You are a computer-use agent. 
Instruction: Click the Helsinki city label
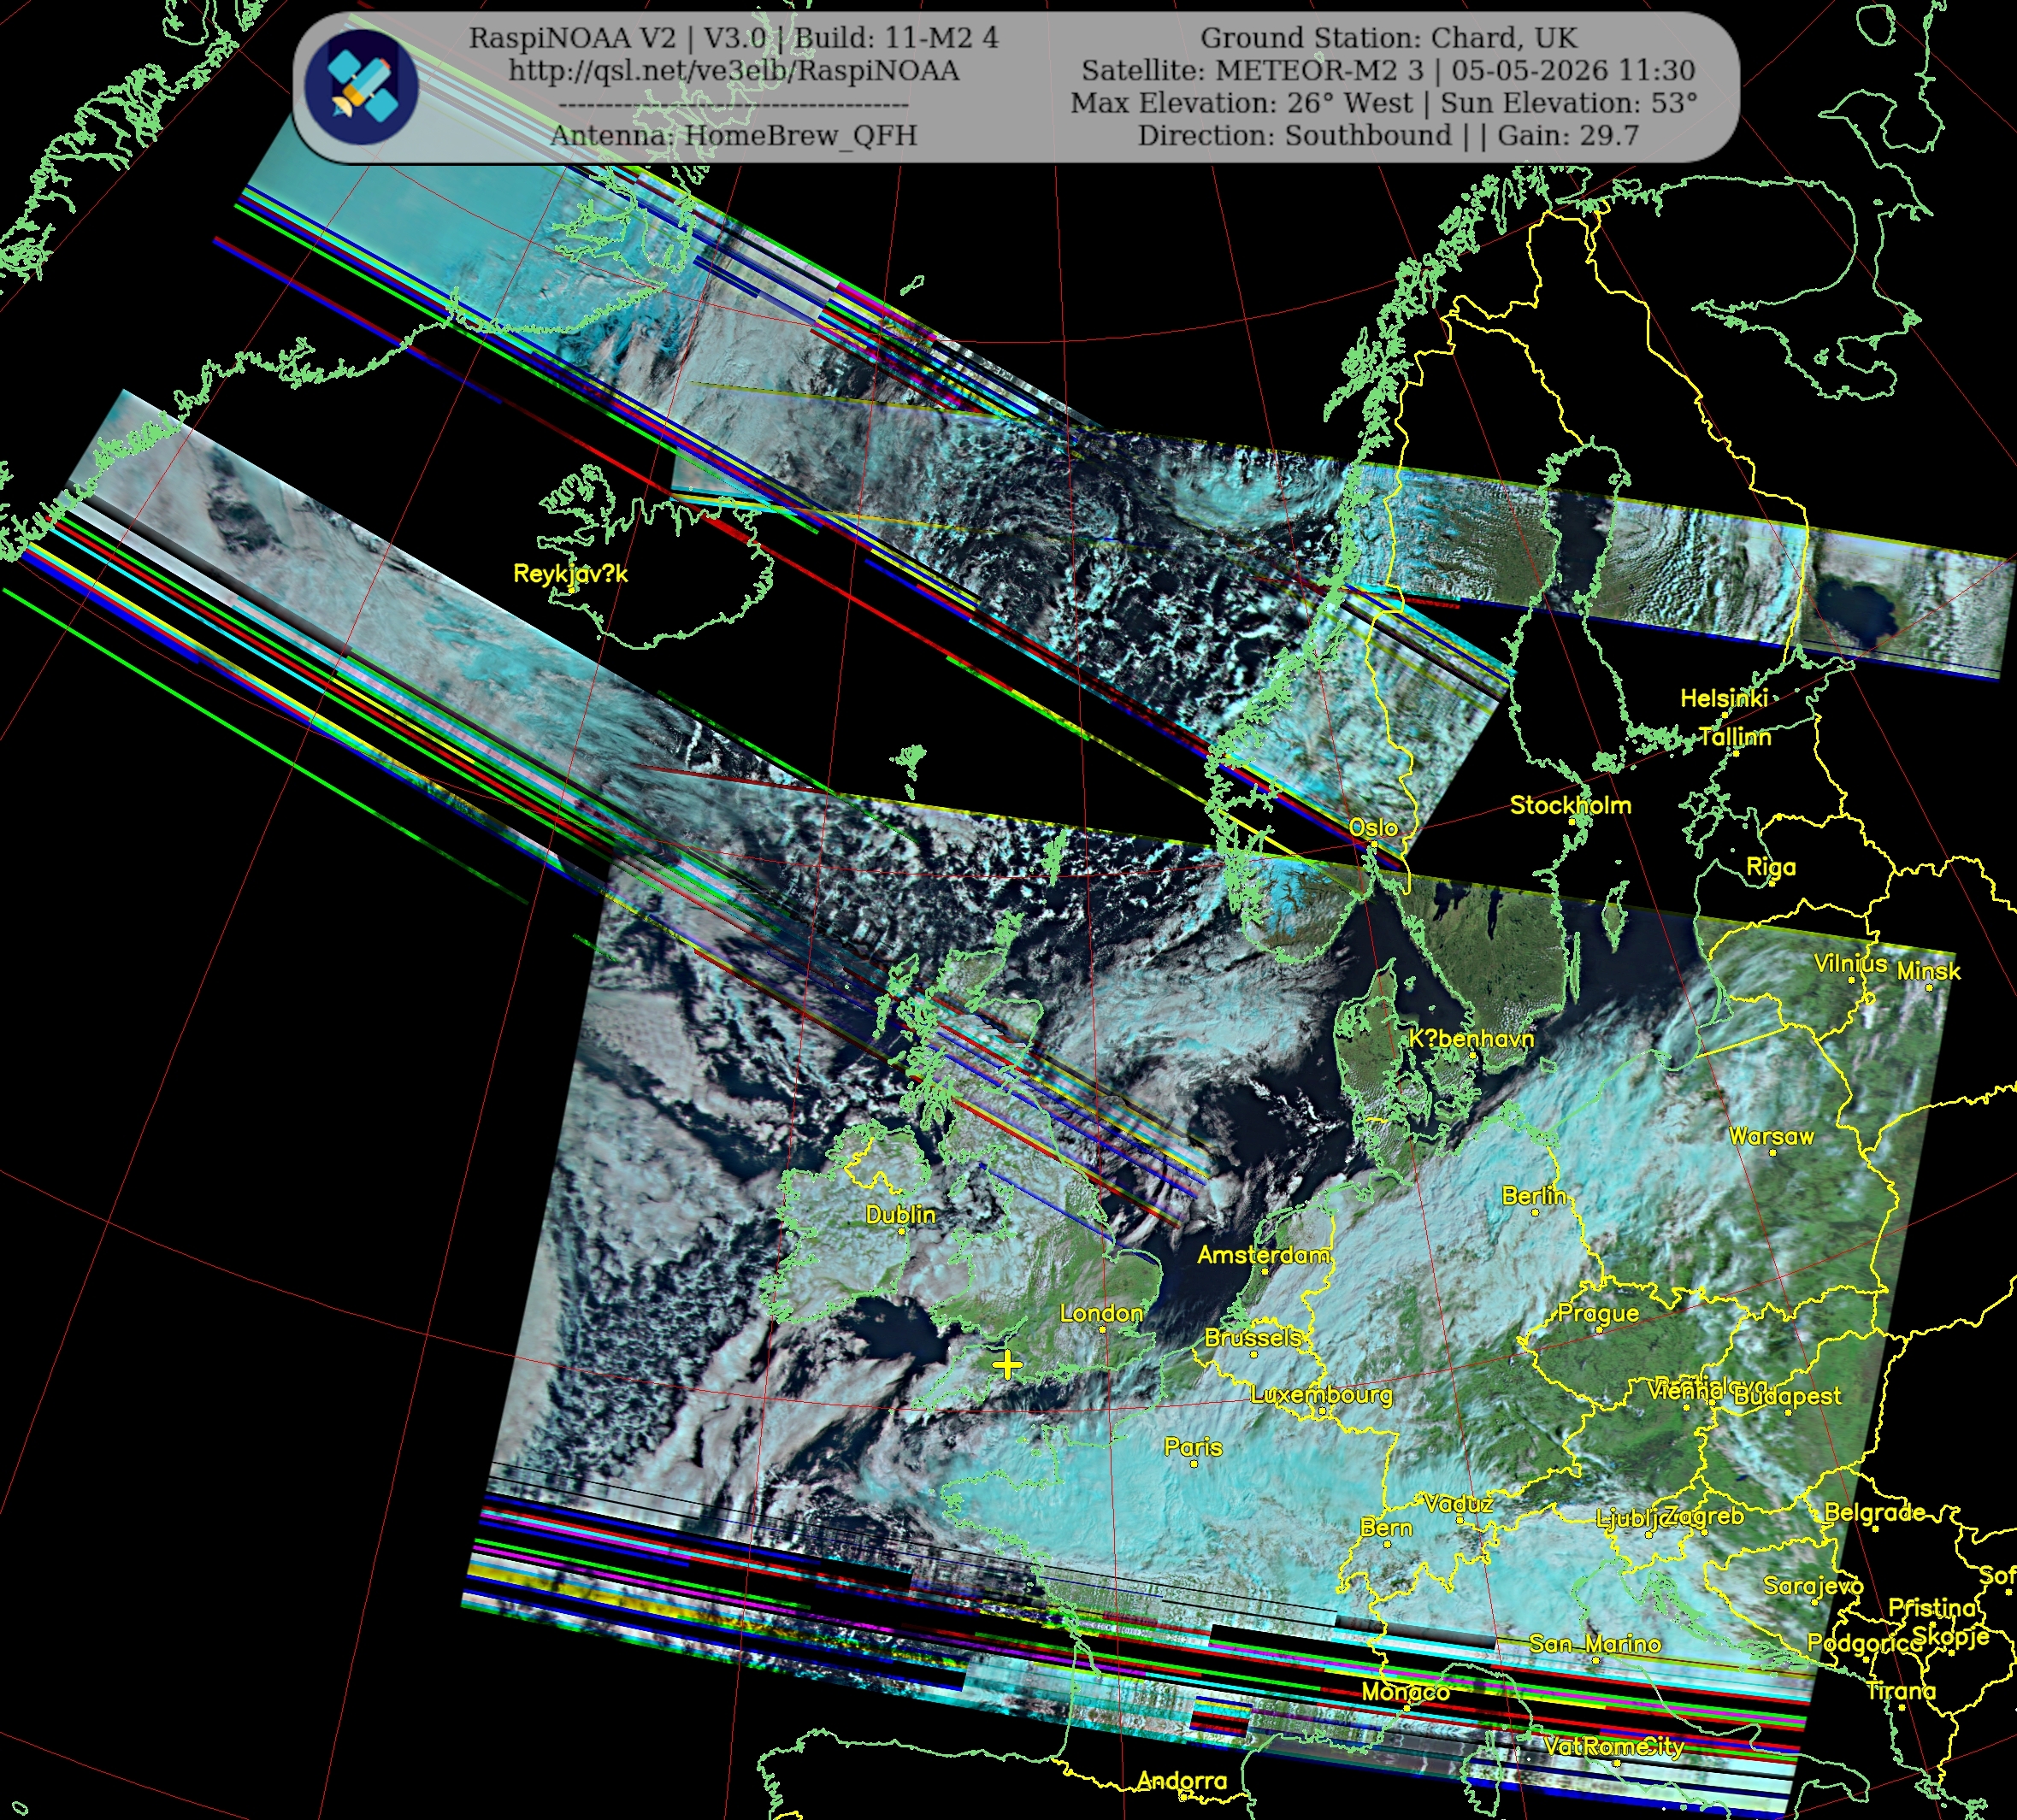[x=1724, y=698]
